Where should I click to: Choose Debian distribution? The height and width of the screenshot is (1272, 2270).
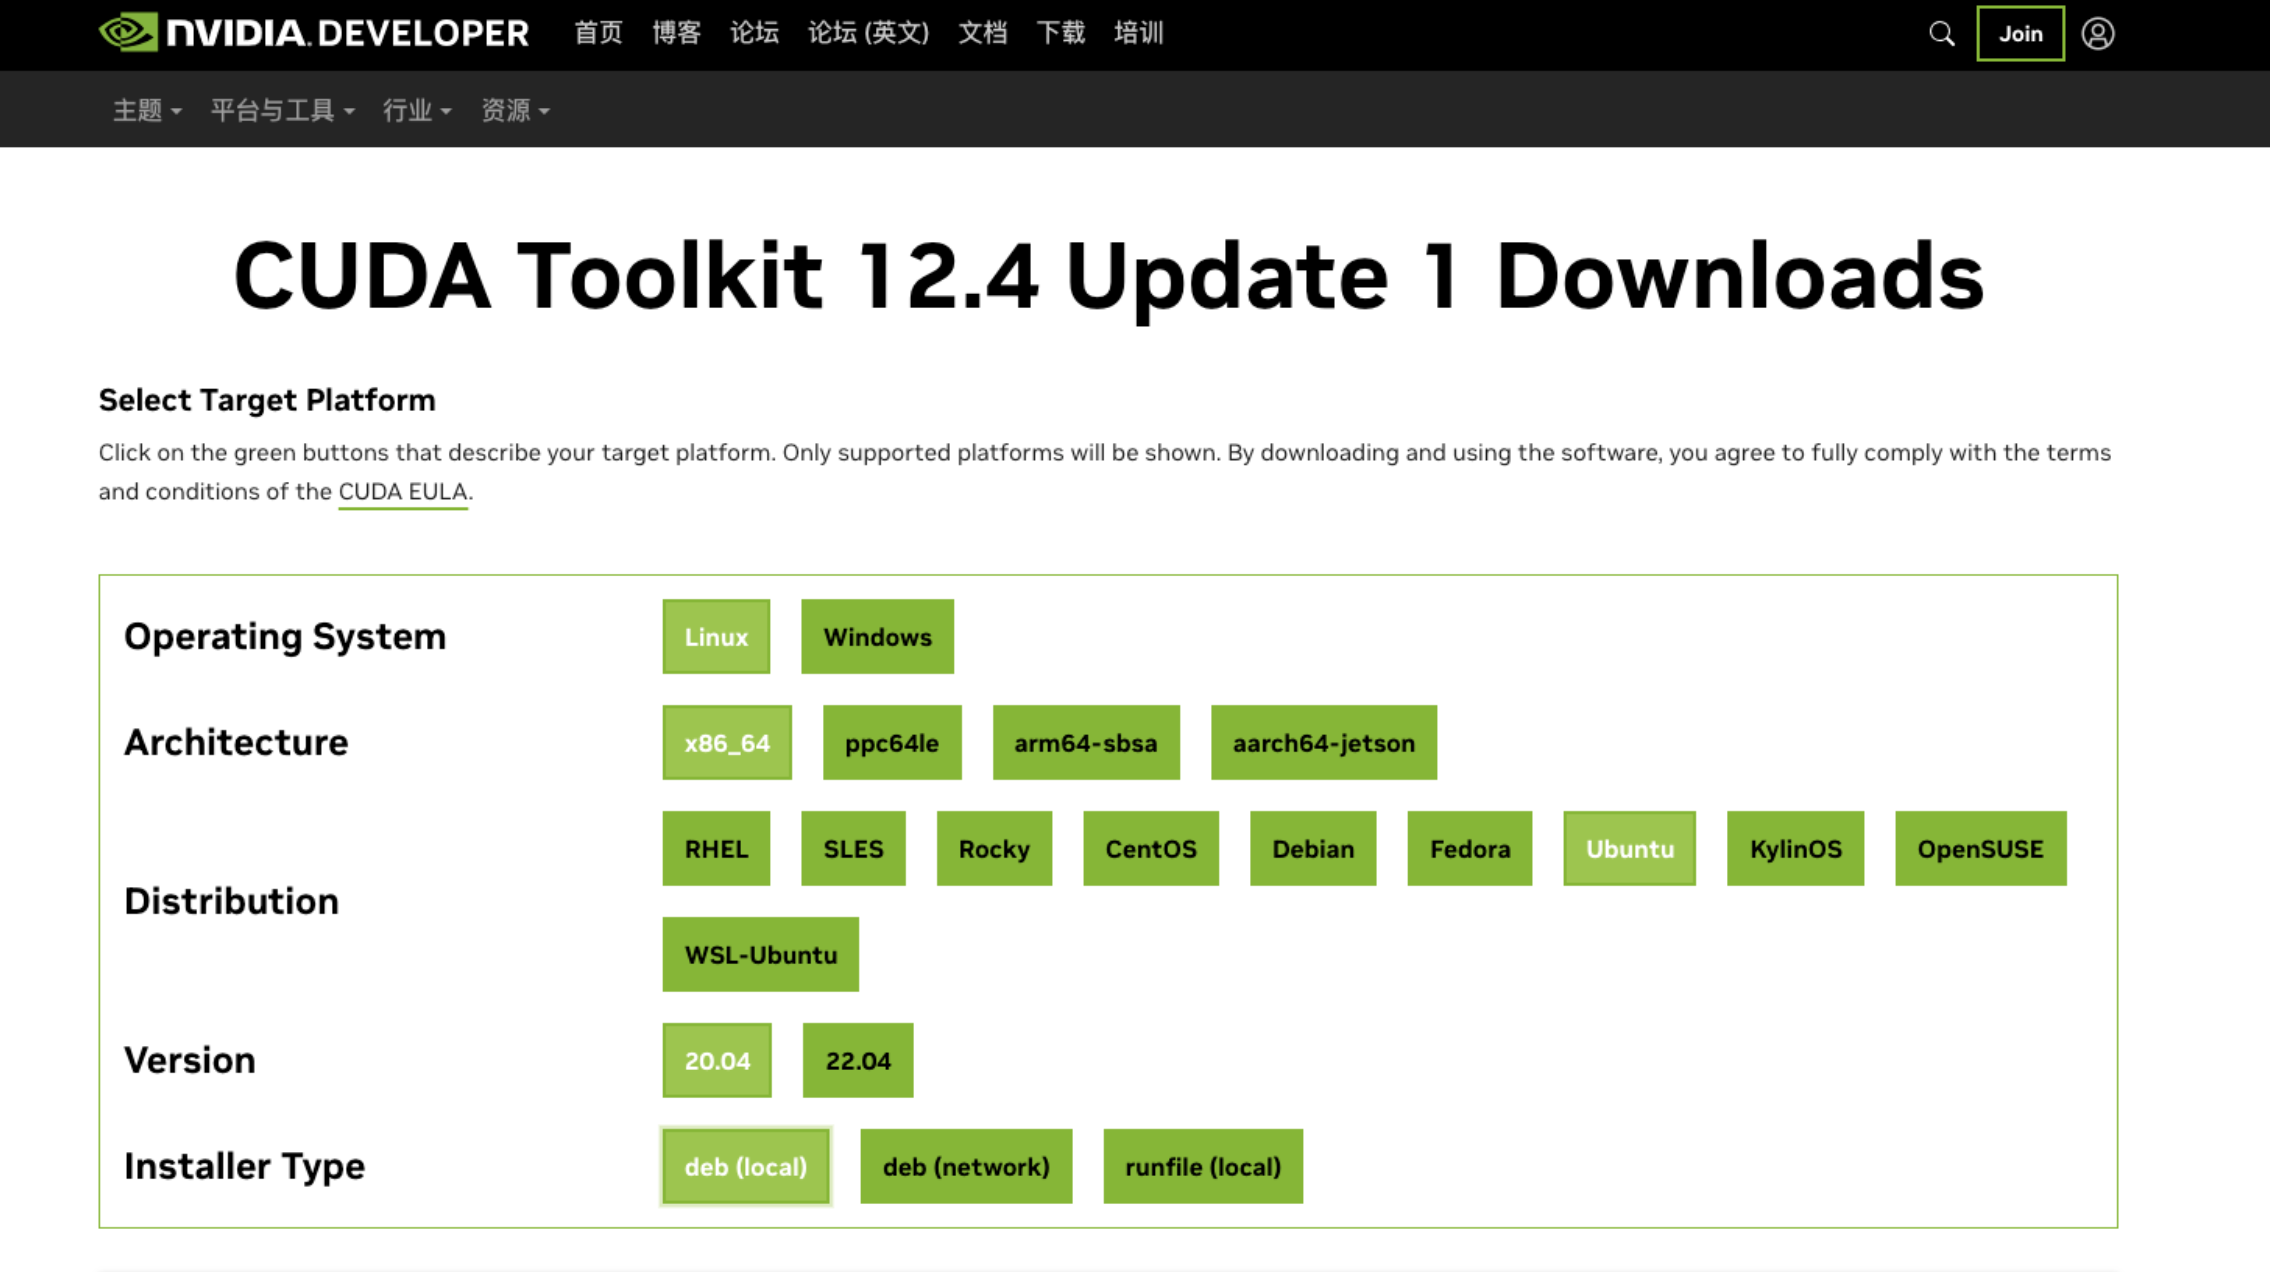[1313, 849]
